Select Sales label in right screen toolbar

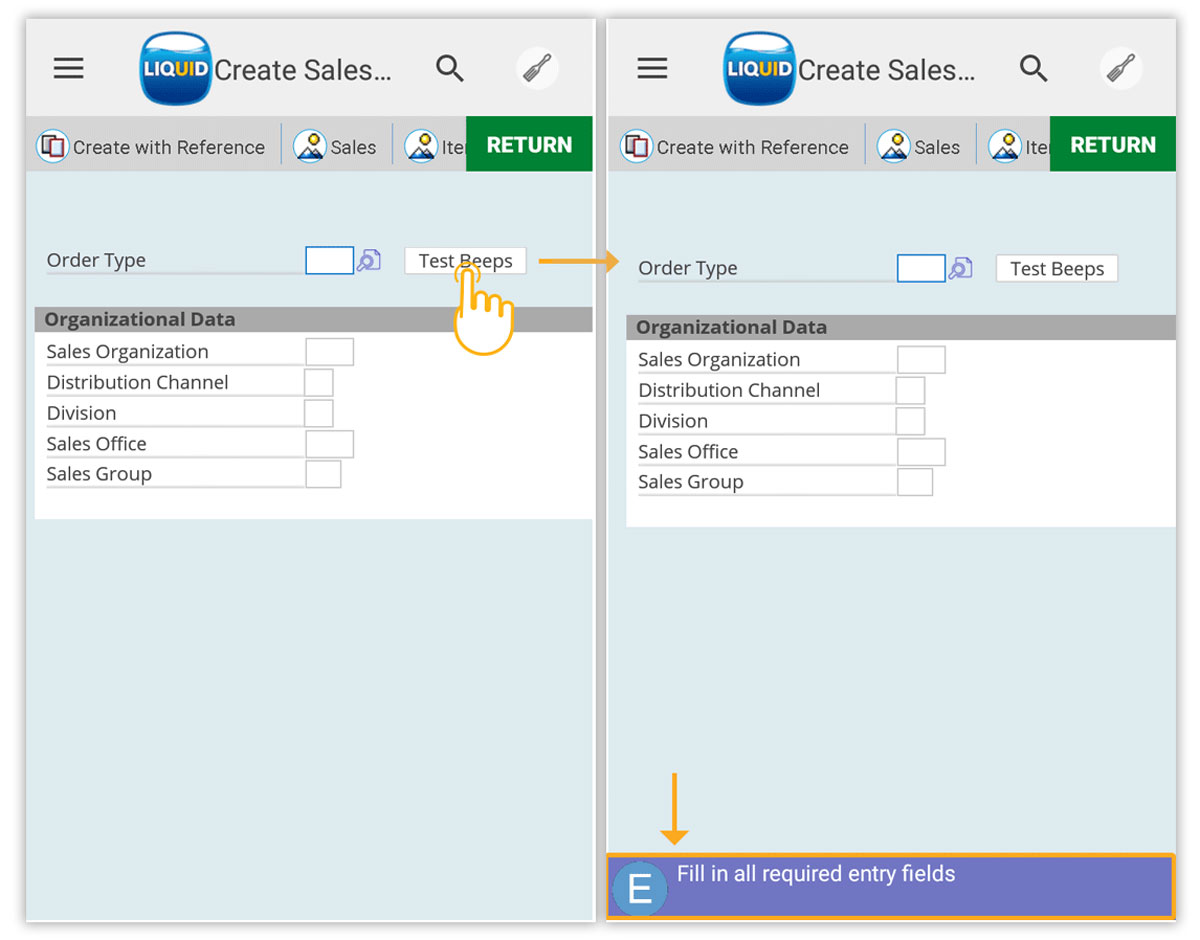937,147
